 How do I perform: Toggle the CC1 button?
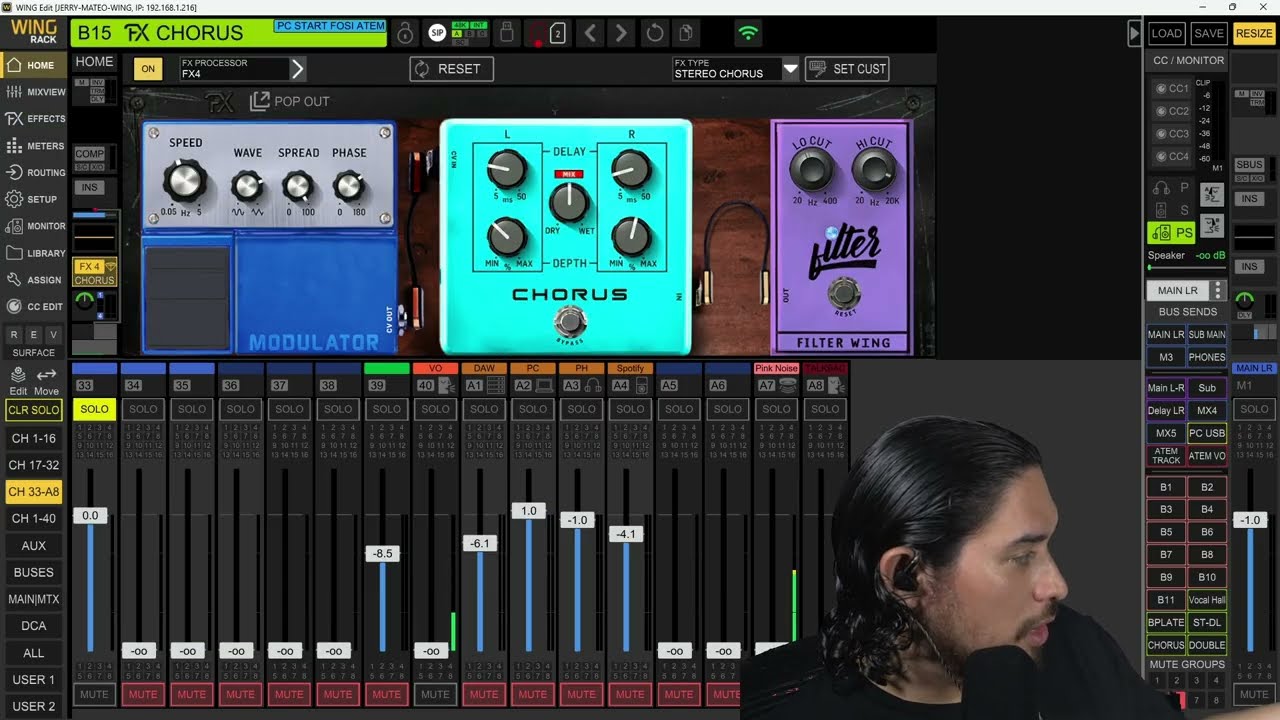point(1172,88)
